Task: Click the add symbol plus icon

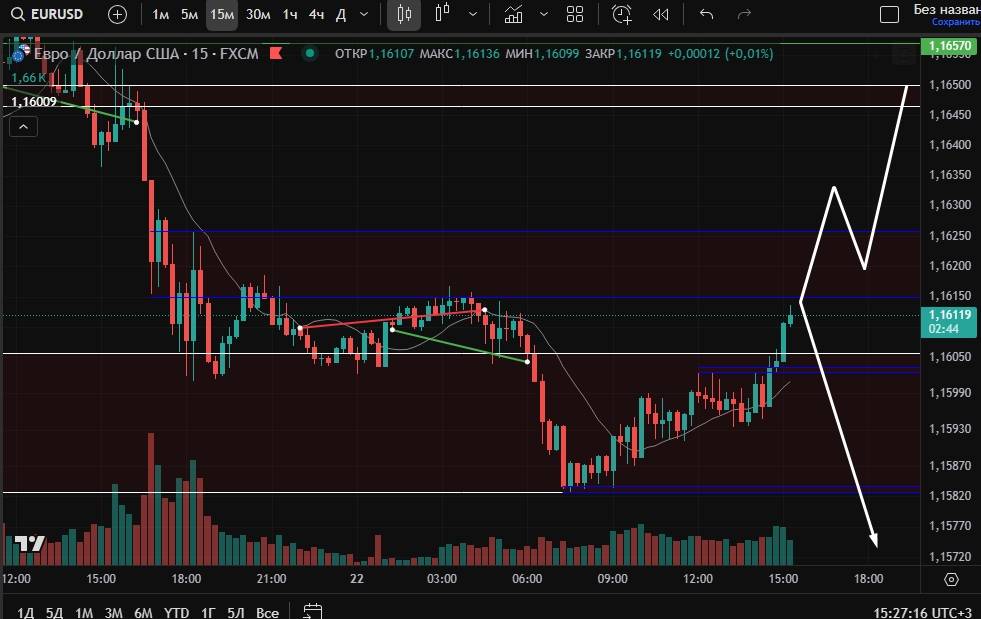Action: (x=118, y=14)
